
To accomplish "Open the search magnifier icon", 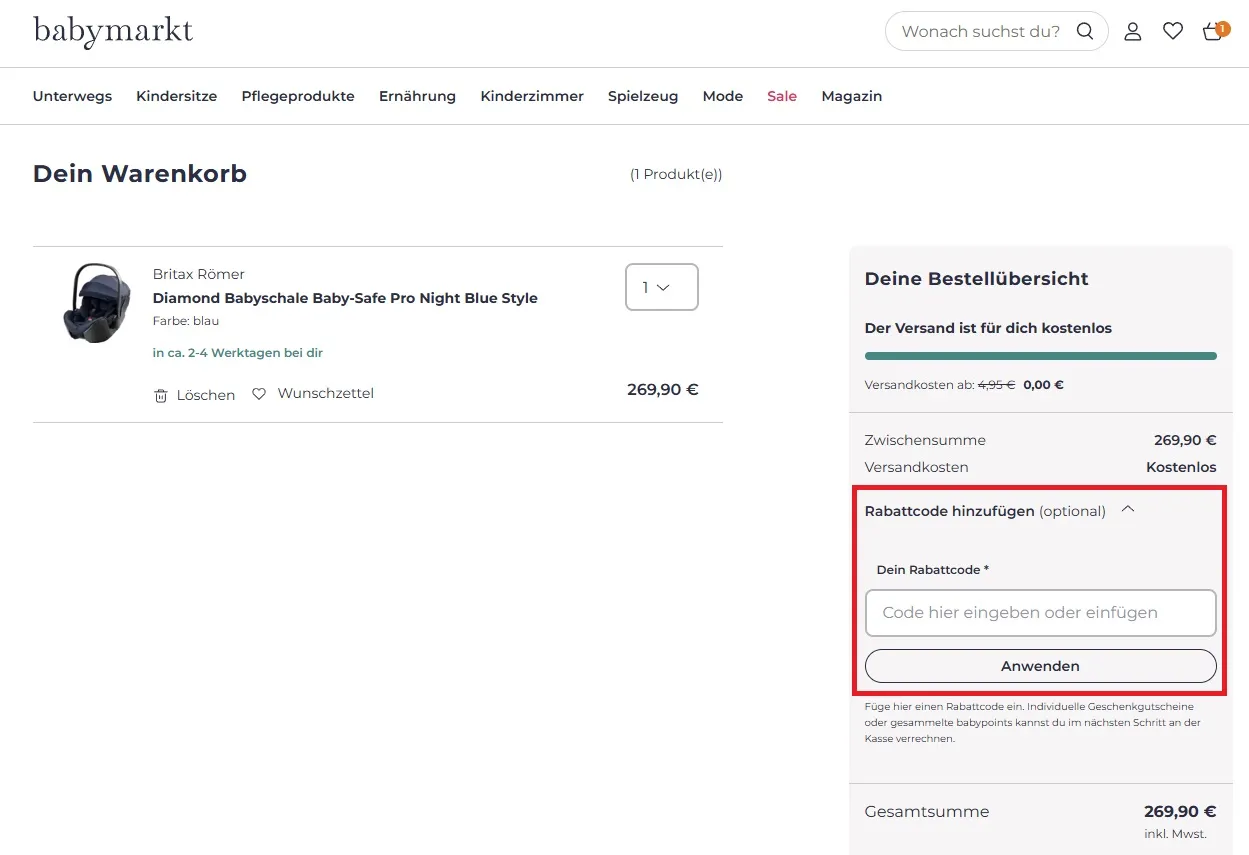I will click(1085, 31).
